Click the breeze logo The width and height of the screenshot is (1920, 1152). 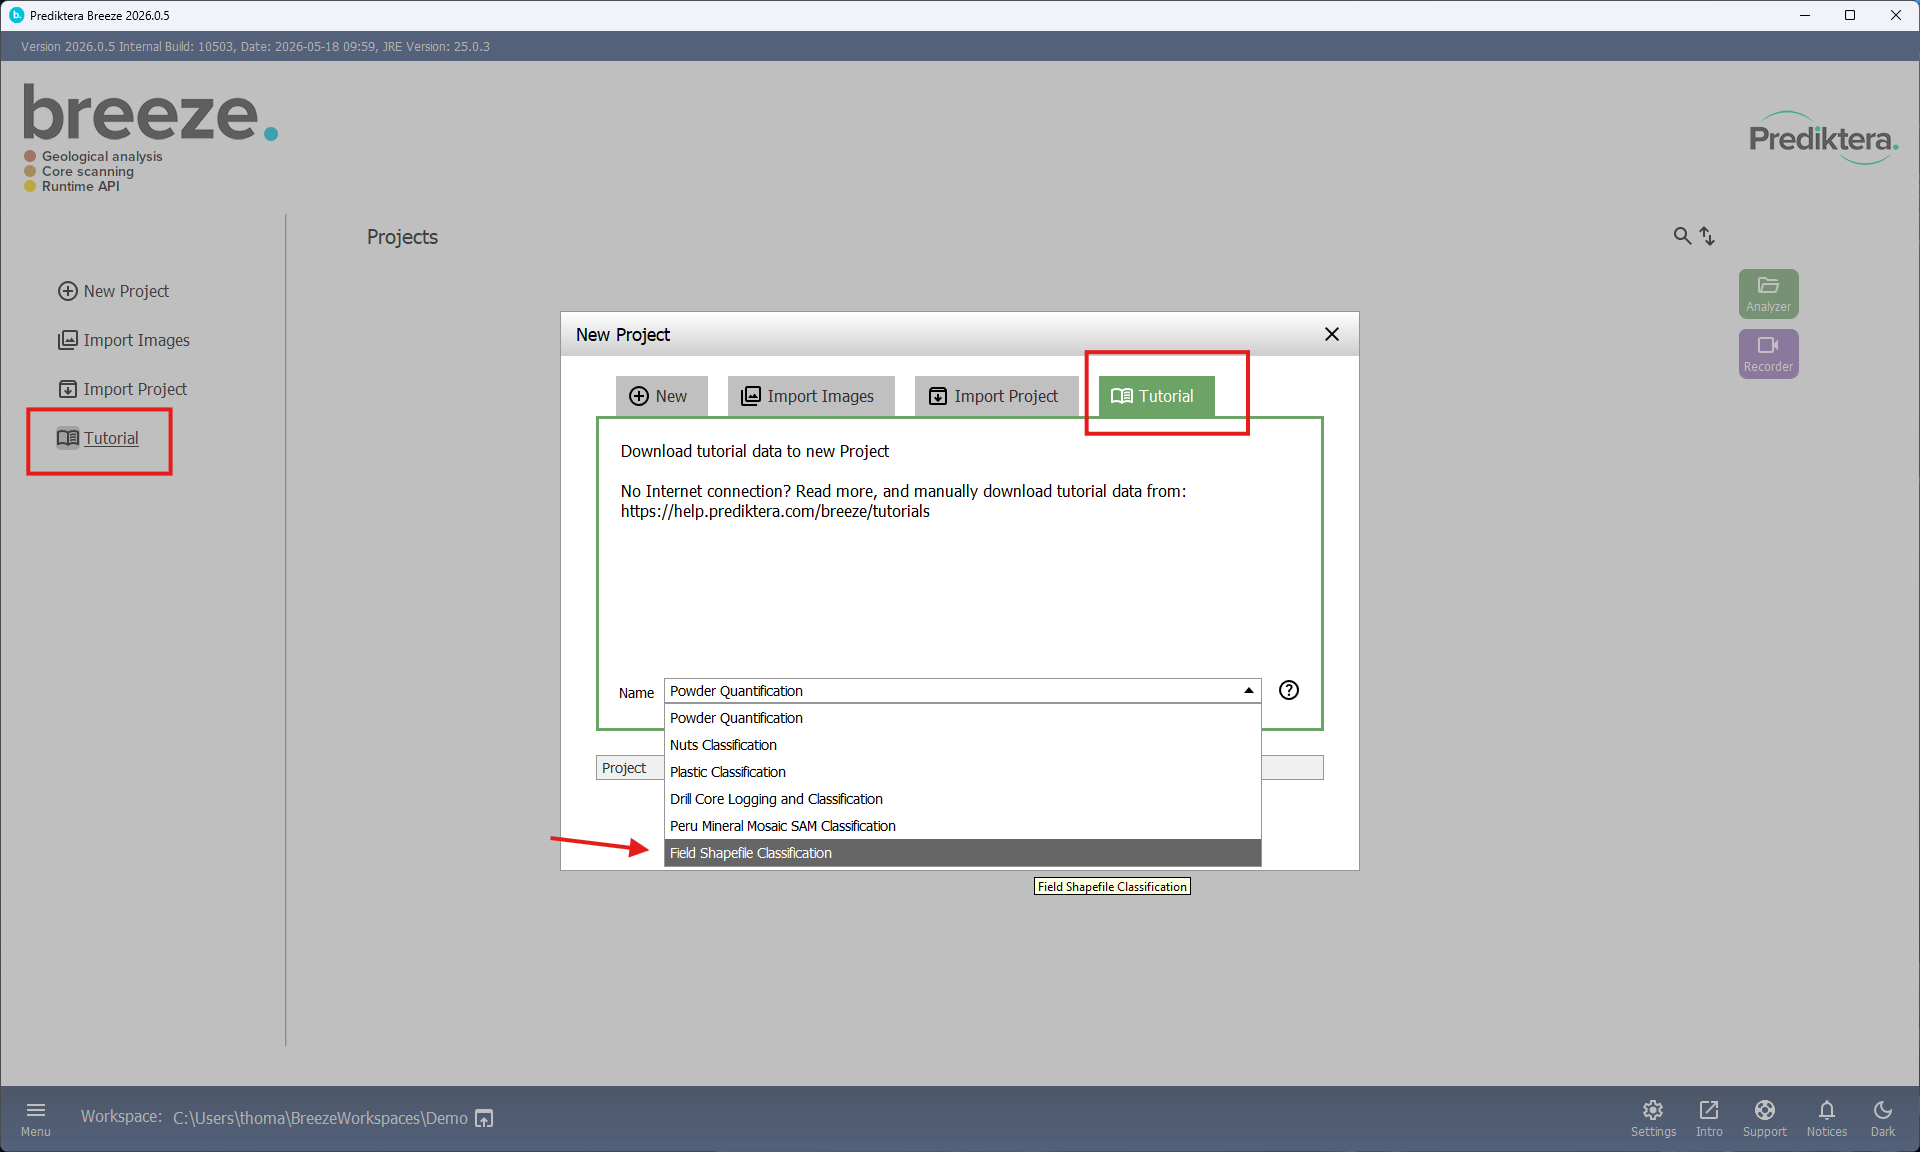pos(150,113)
